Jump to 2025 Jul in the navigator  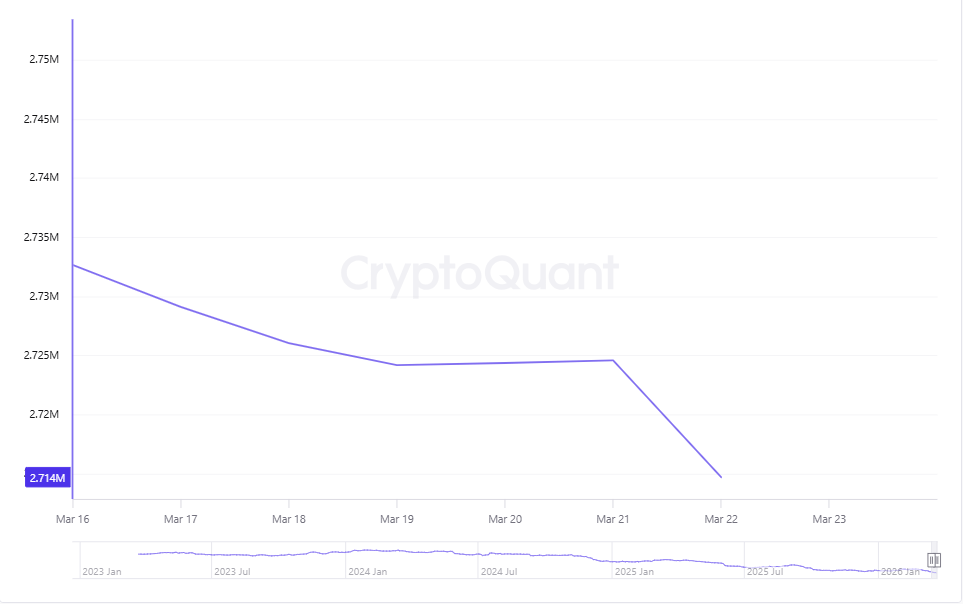point(764,572)
